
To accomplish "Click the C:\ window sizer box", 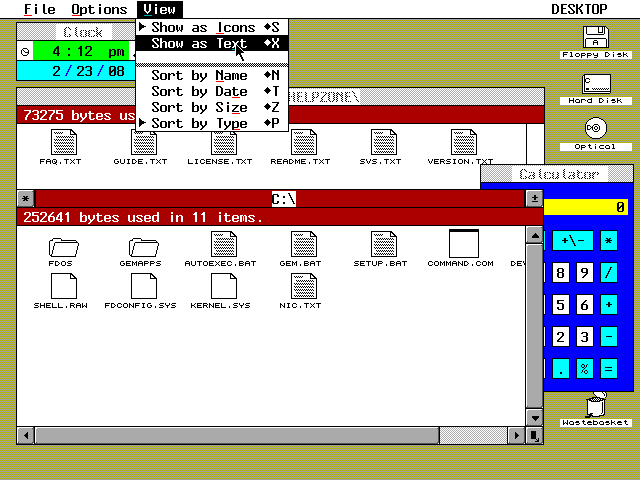I will (534, 435).
